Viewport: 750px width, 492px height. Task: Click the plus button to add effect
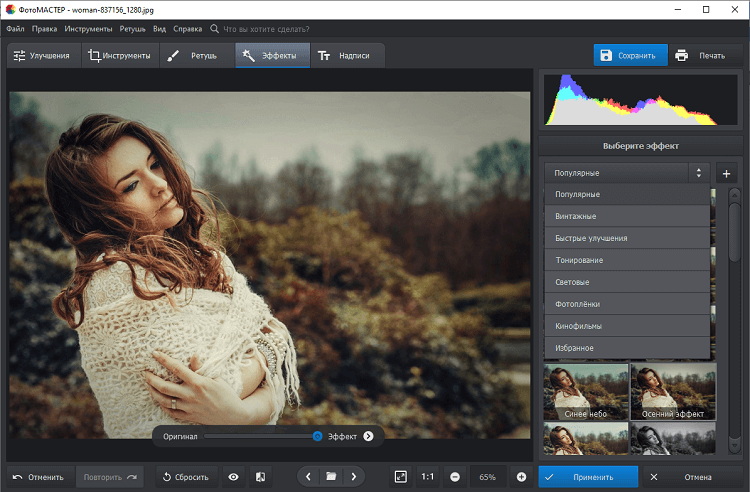click(726, 173)
